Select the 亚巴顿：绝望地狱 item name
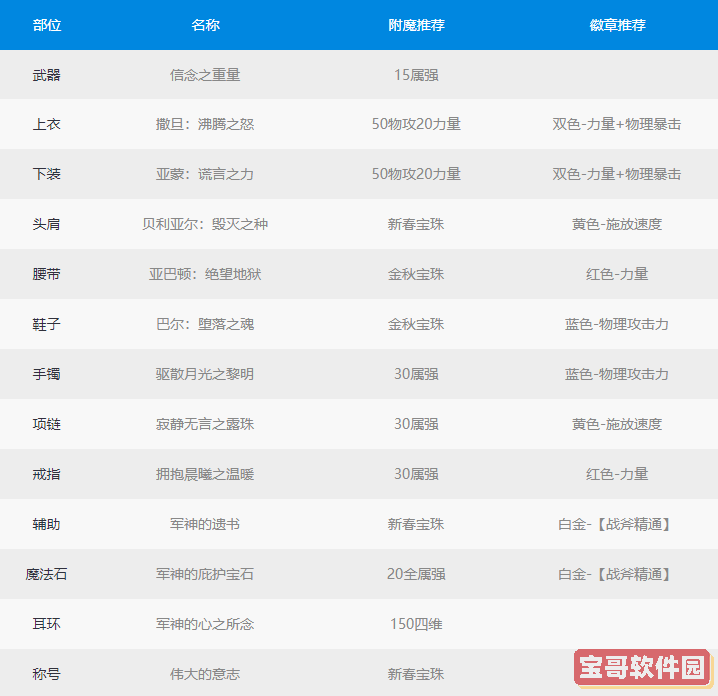The image size is (718, 696). pyautogui.click(x=205, y=274)
